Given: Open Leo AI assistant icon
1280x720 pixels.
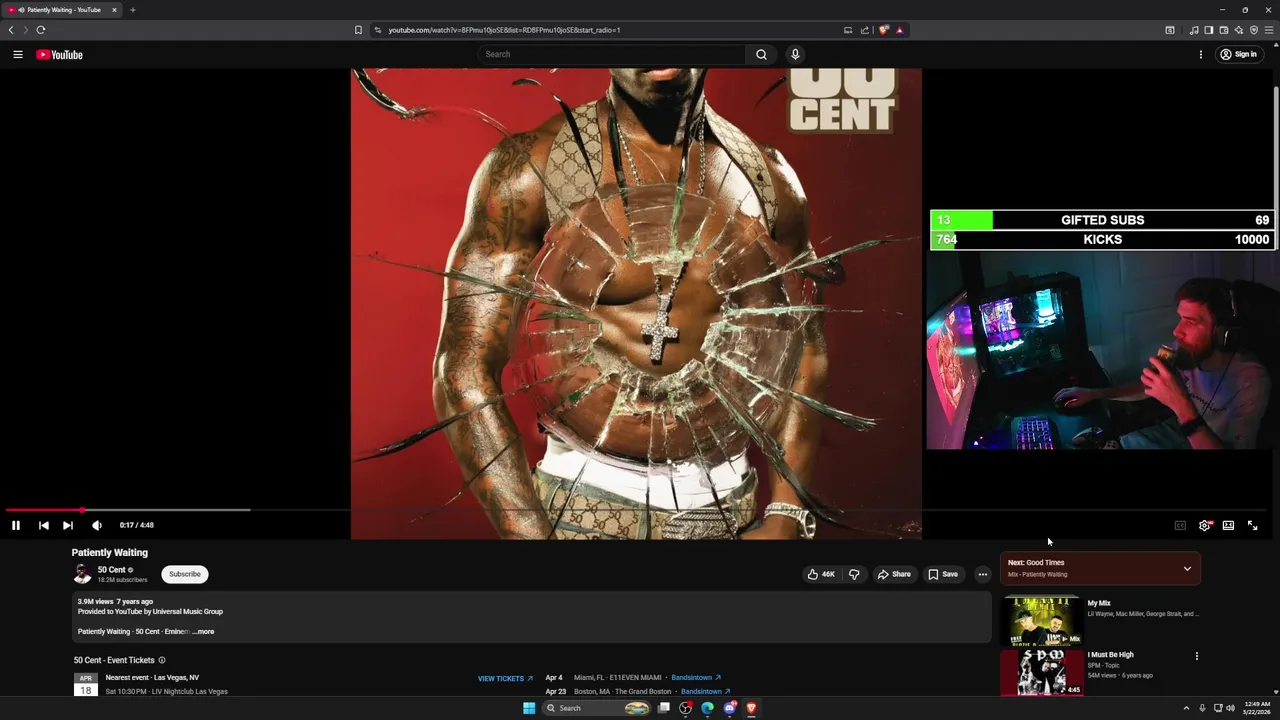Looking at the screenshot, I should tap(1239, 30).
